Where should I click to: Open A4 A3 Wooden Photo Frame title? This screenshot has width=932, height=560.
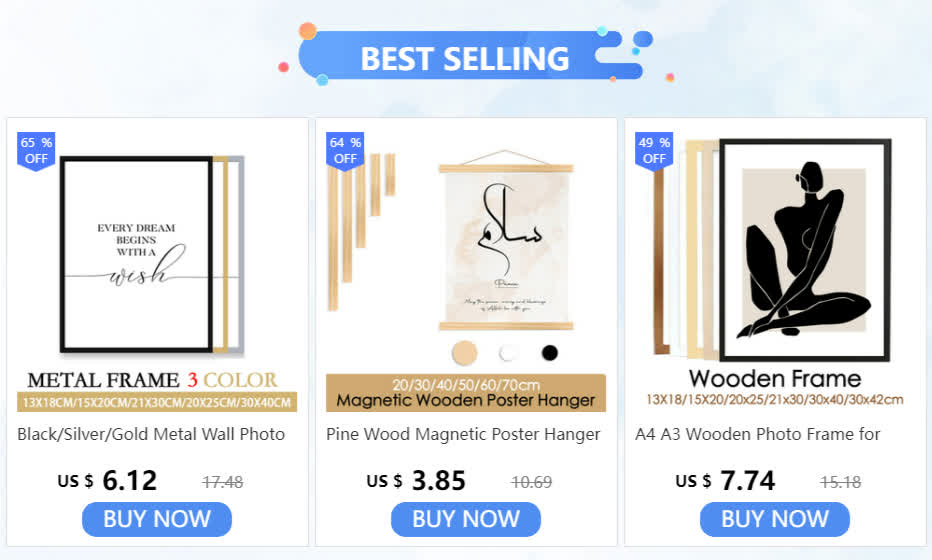pos(757,435)
